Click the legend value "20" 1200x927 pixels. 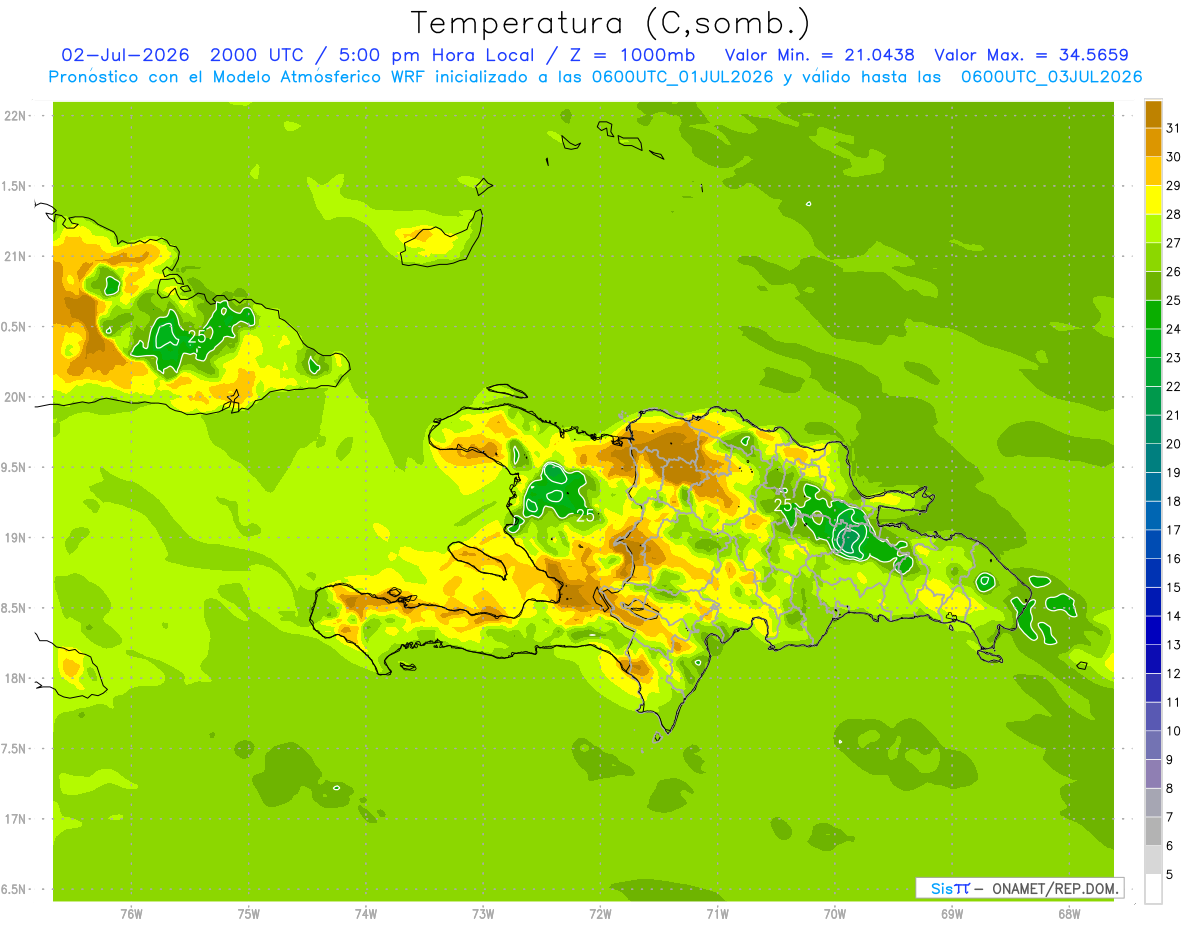(x=1174, y=444)
